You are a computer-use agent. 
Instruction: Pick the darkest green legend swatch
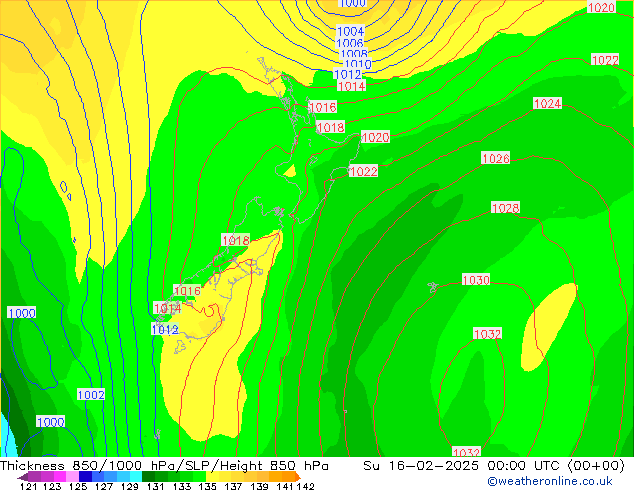pos(146,476)
